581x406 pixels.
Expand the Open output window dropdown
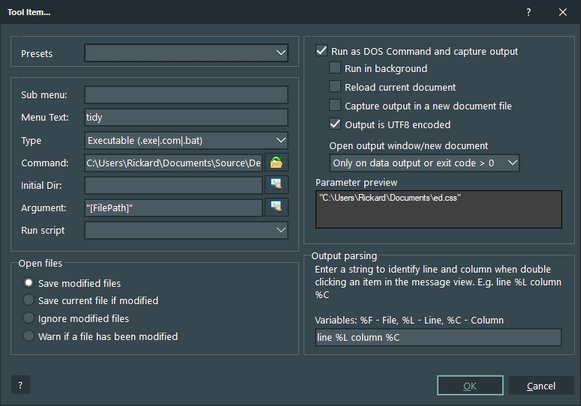tap(425, 163)
